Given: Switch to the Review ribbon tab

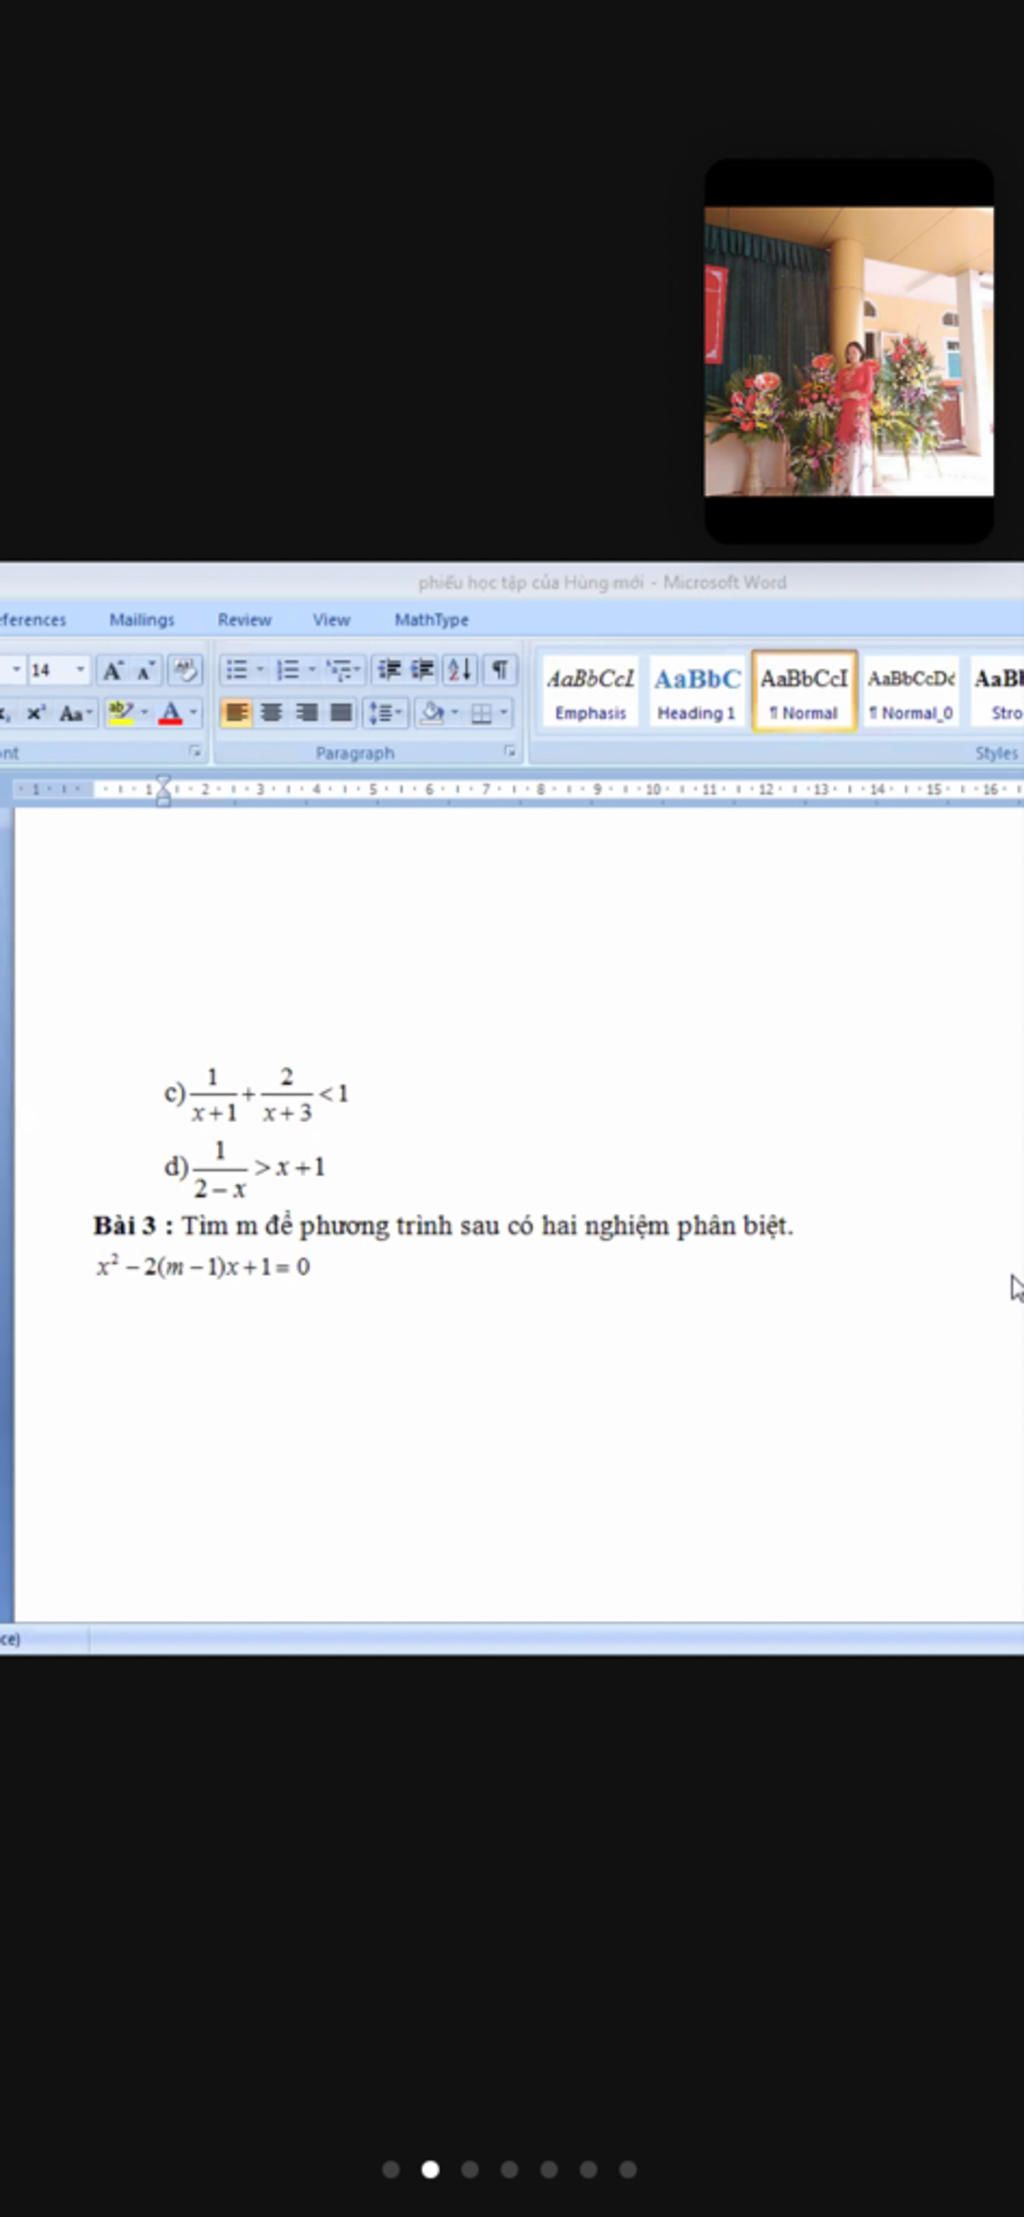Looking at the screenshot, I should pyautogui.click(x=245, y=620).
